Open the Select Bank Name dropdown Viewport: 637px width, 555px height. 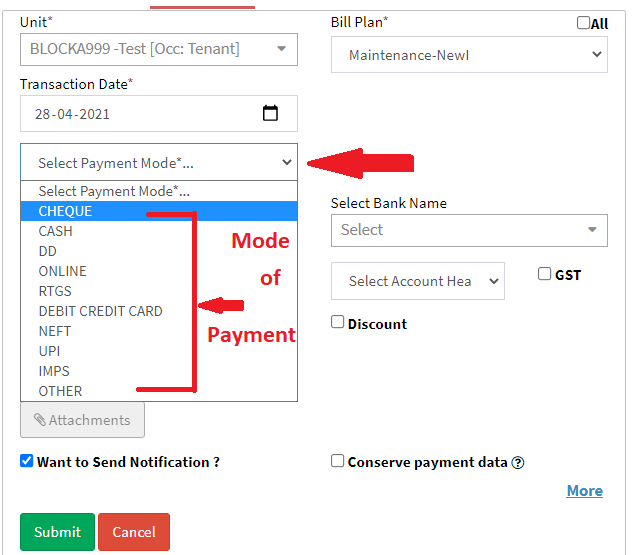tap(468, 230)
